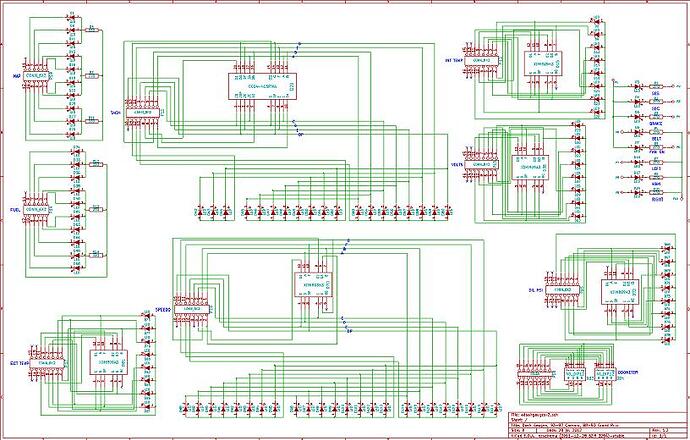Select the speedometer driver IC chip
690x440 pixels.
[313, 284]
